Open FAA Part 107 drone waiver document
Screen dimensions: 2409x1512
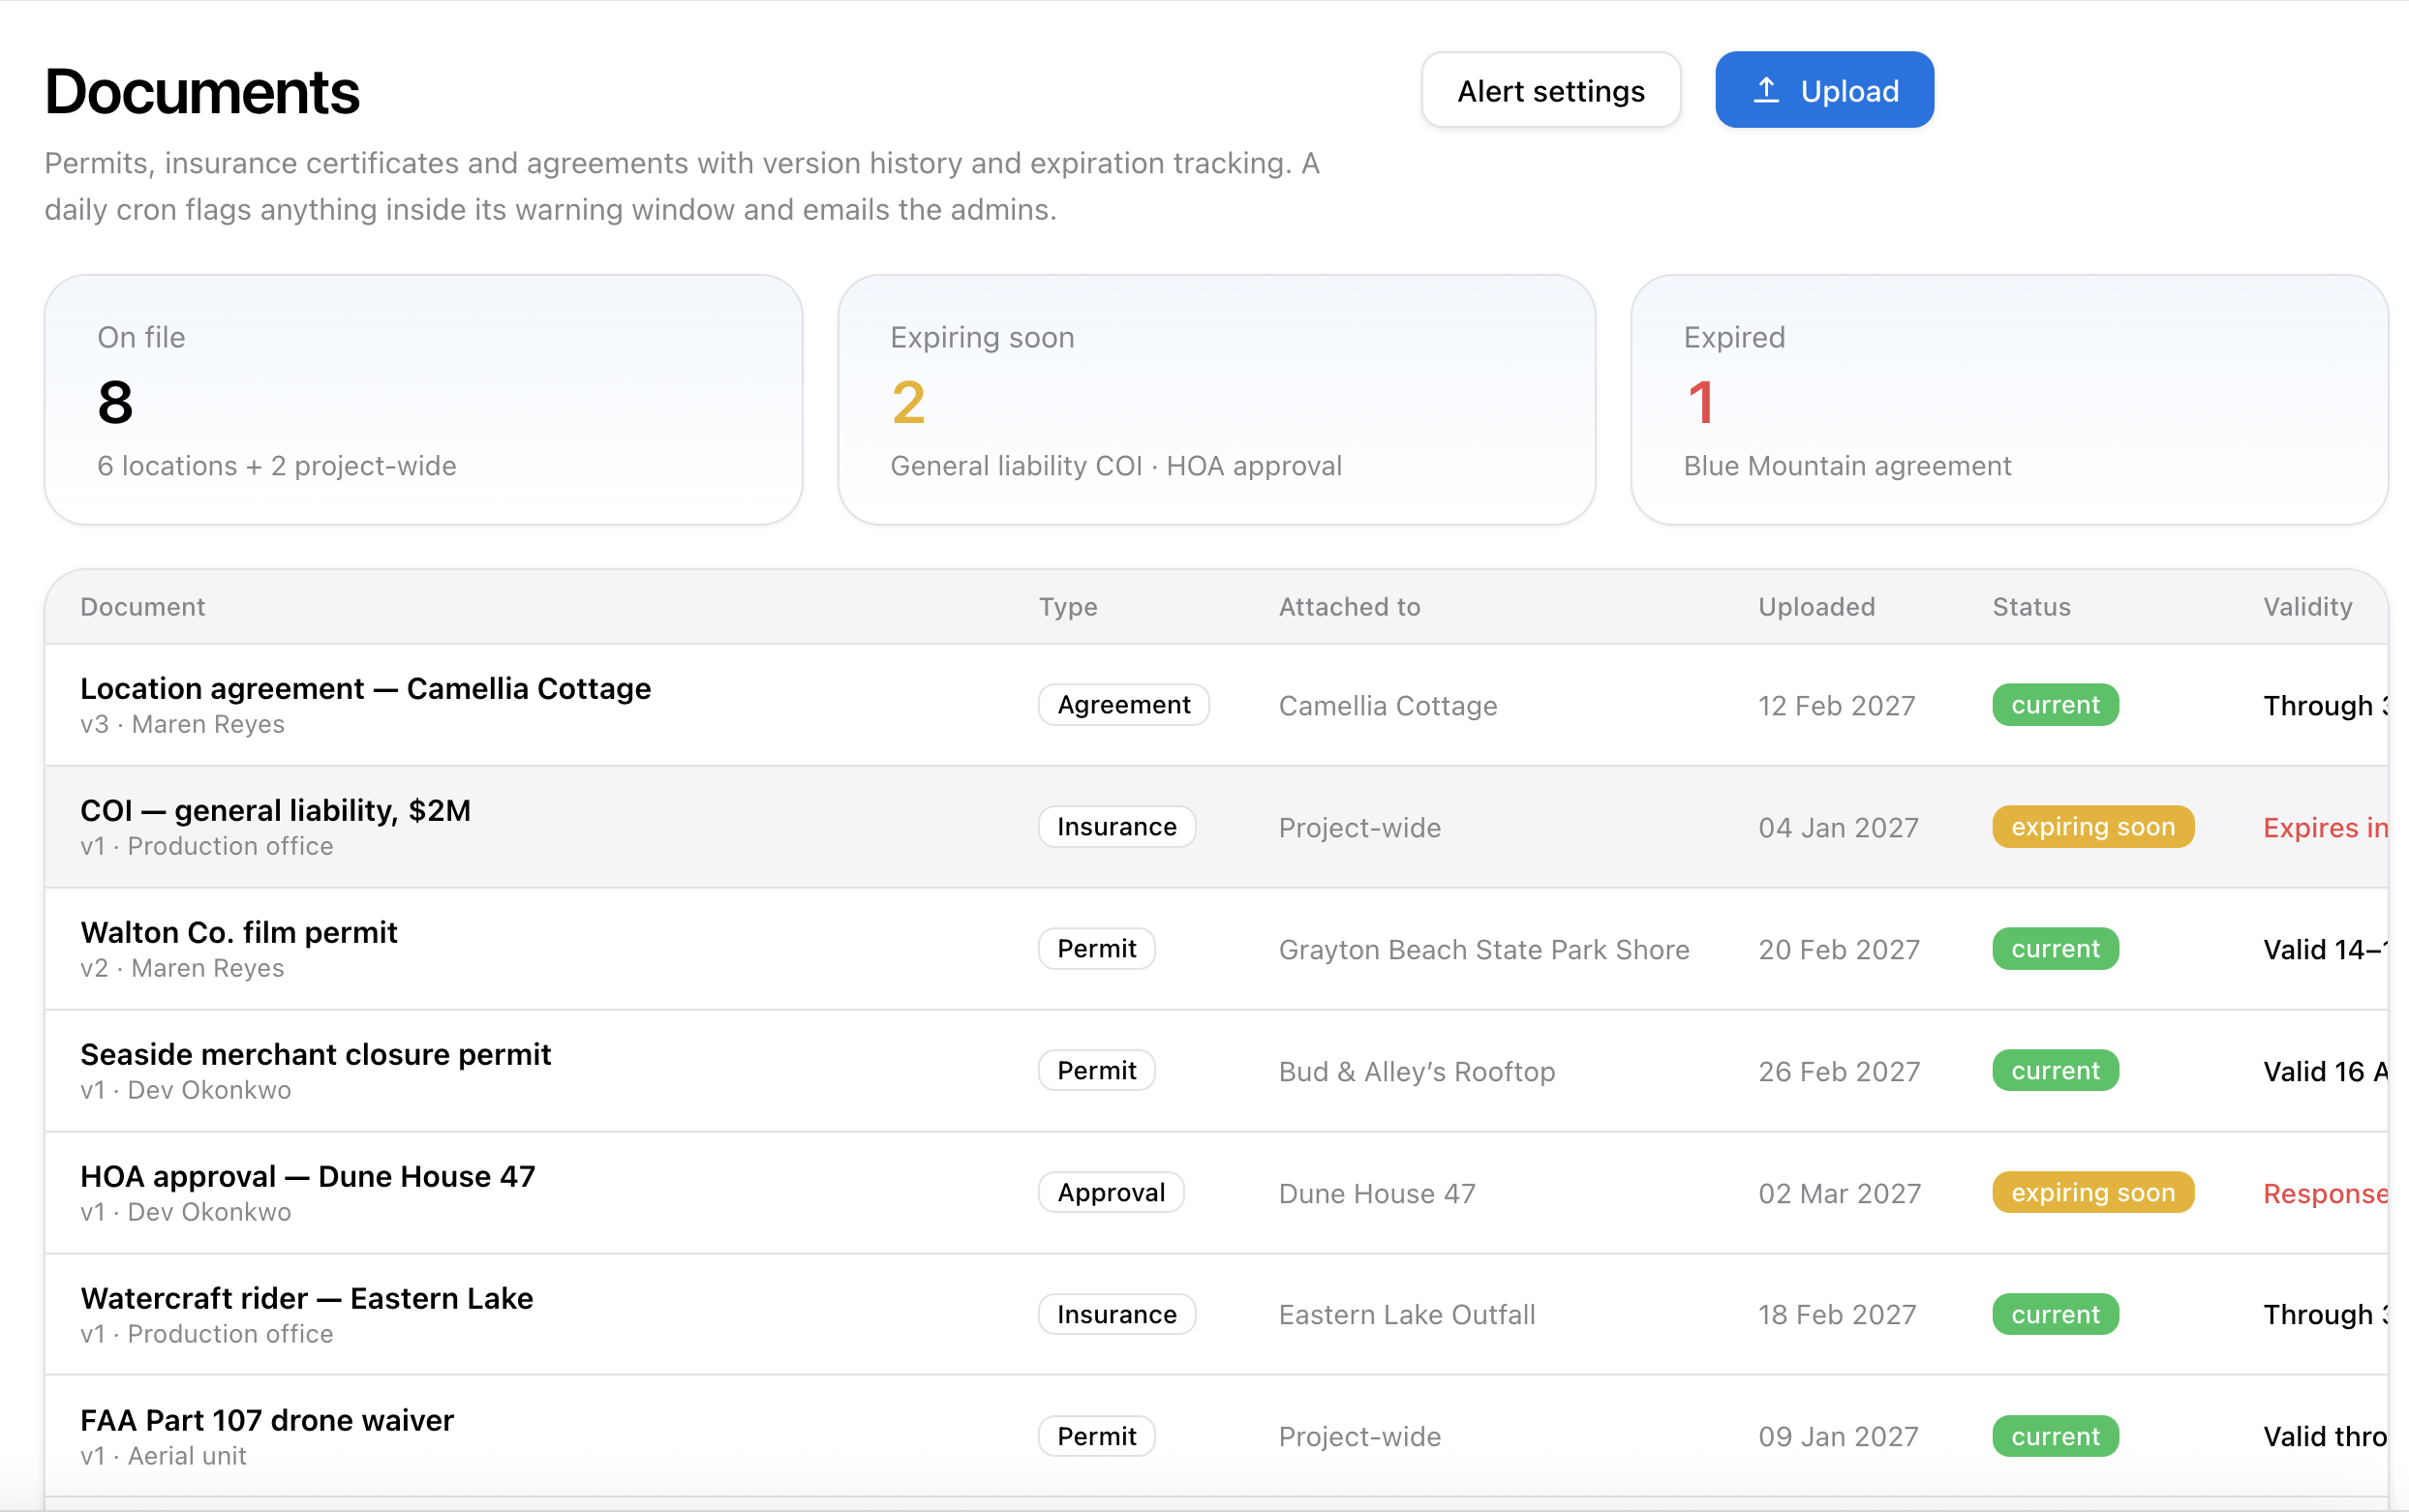tap(267, 1420)
